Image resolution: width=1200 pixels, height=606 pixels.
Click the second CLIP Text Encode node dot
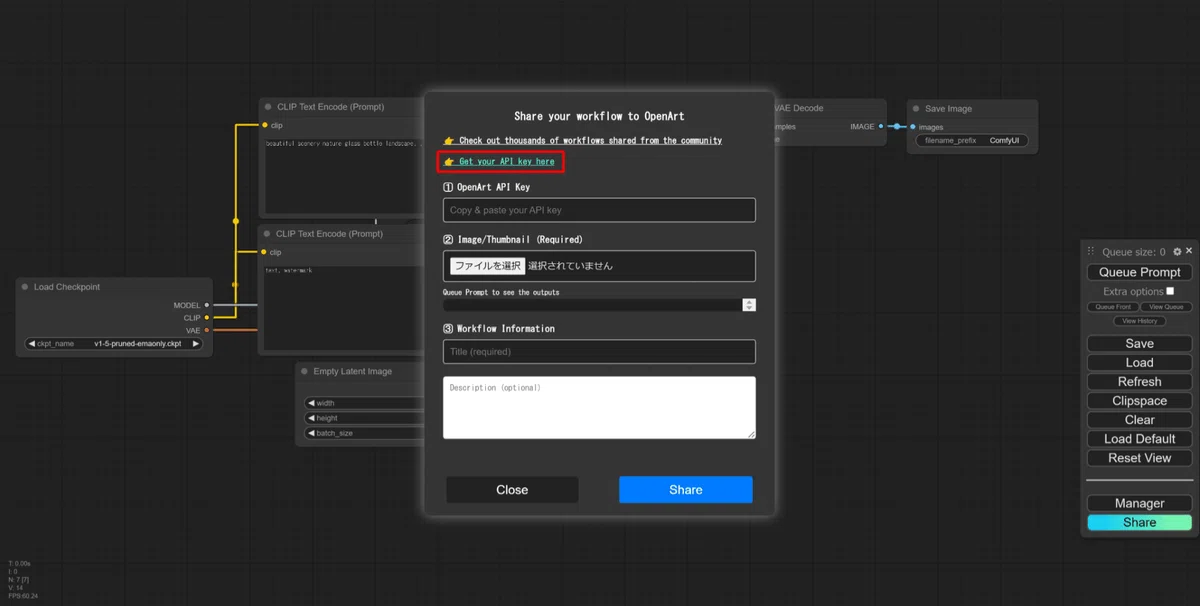pyautogui.click(x=268, y=234)
